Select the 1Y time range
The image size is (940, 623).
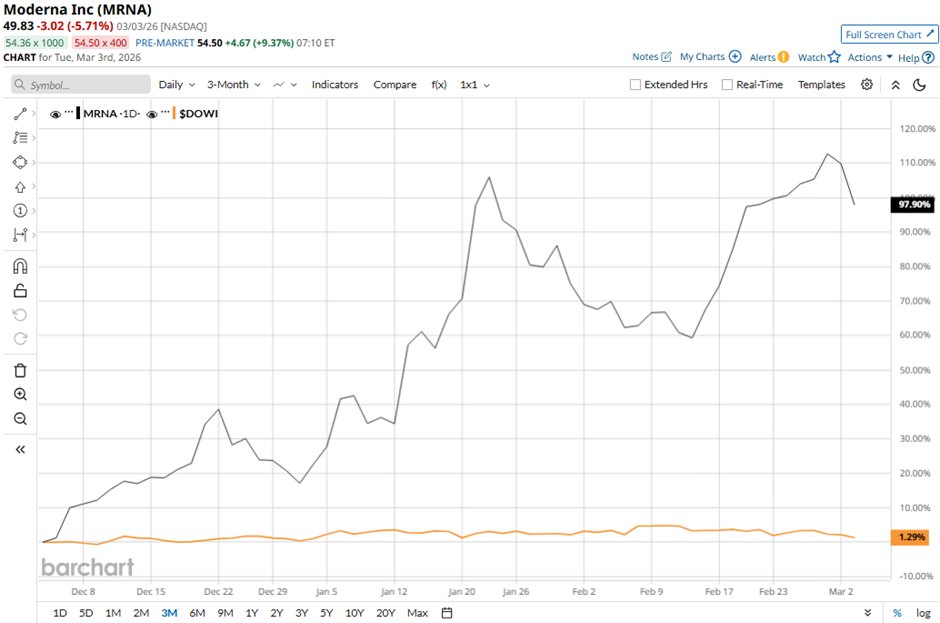click(252, 613)
